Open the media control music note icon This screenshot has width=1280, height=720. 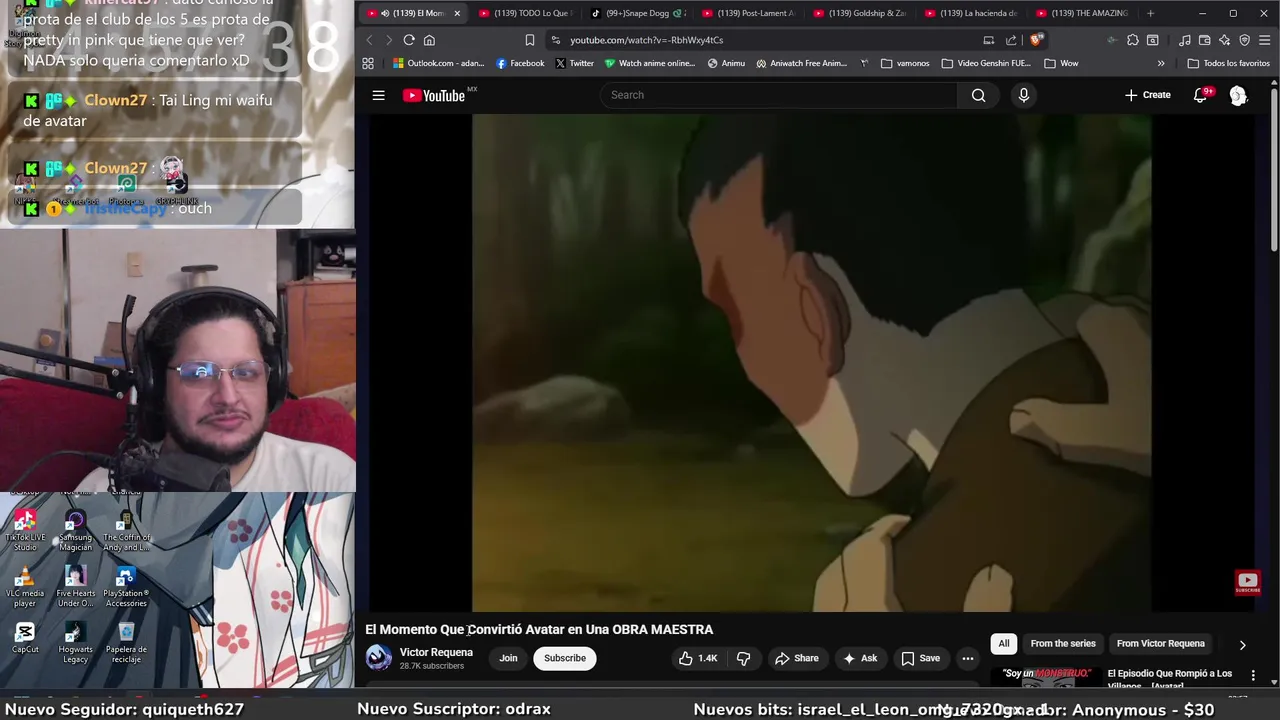click(x=1185, y=40)
